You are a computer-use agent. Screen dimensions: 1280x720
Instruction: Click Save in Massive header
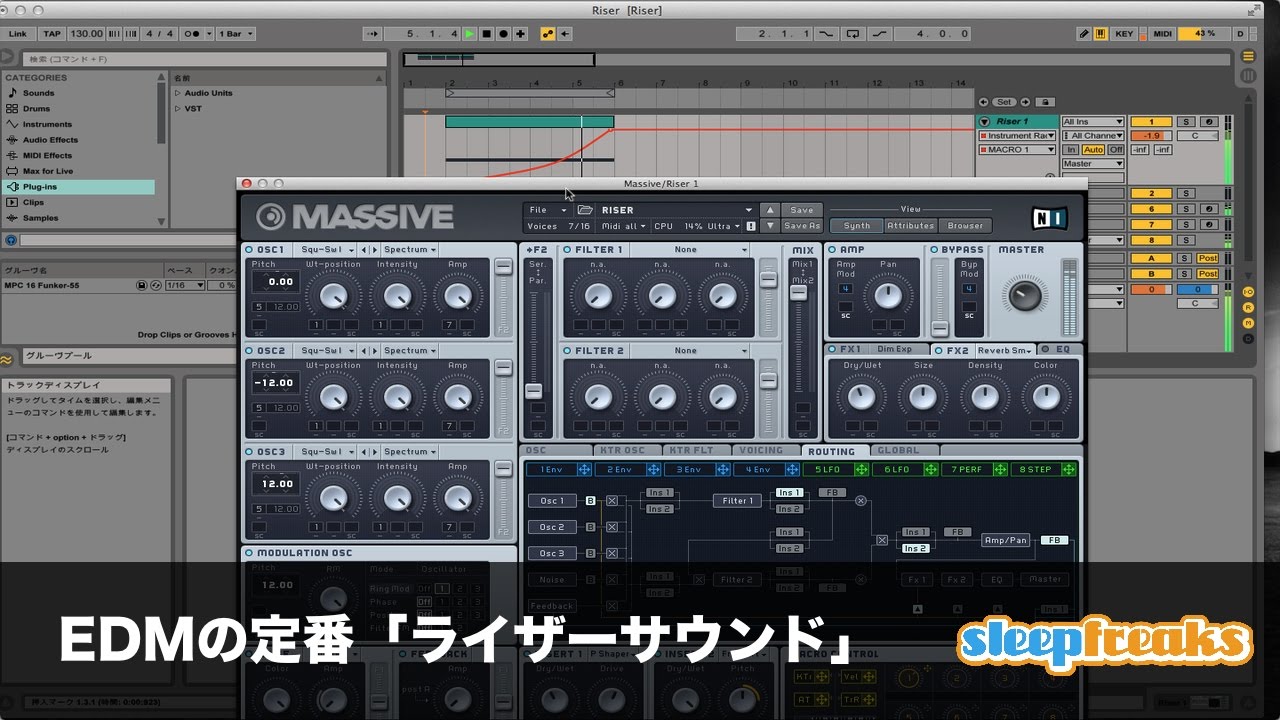click(x=802, y=210)
